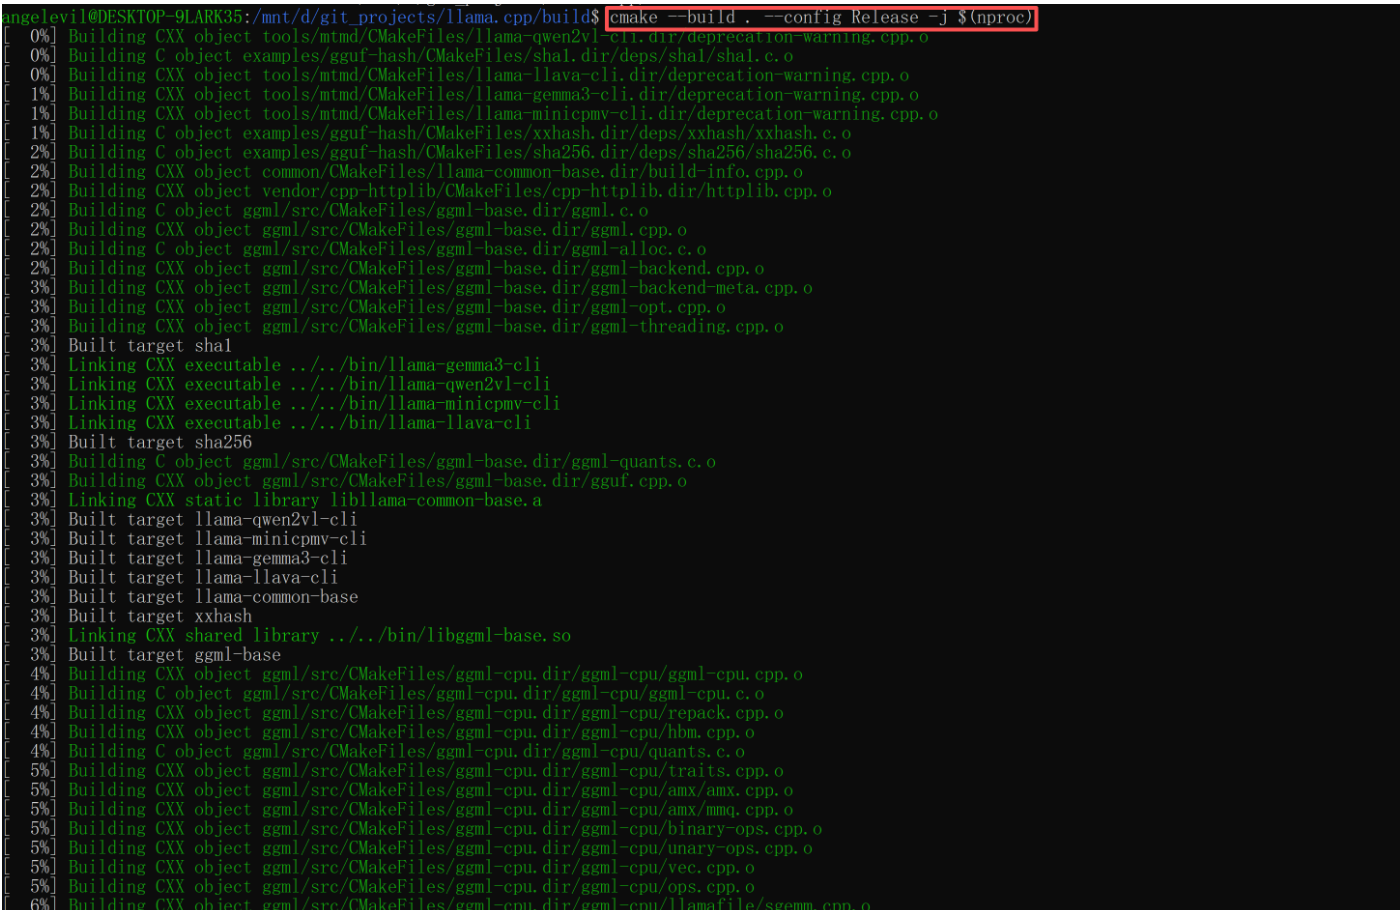
Task: Click the 'xxhash.dir/deps/xxhash/xxhash.c.o' line
Action: coord(427,133)
